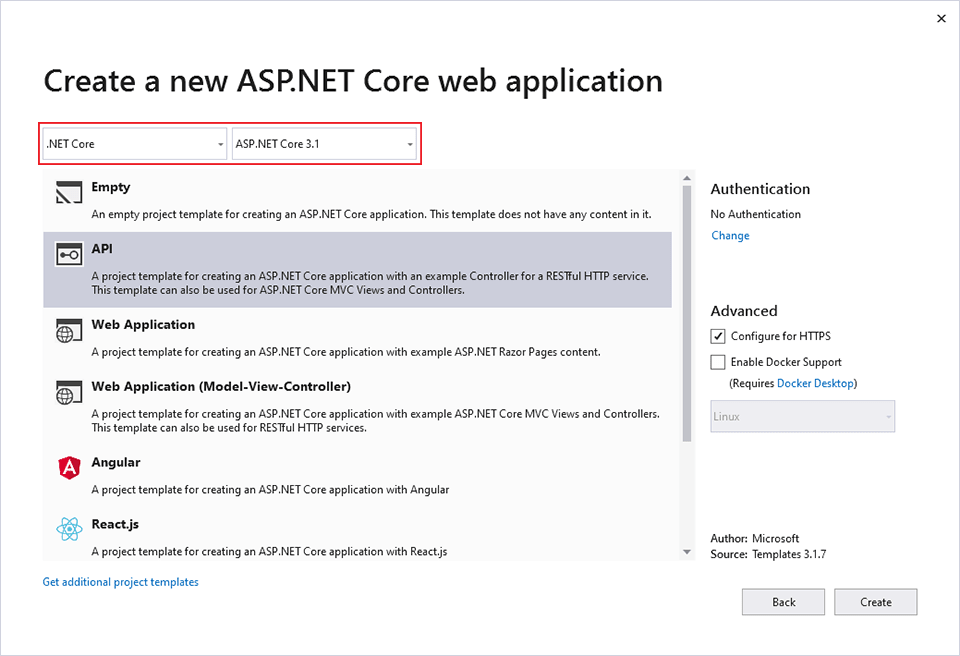The width and height of the screenshot is (960, 656).
Task: Select the React.js atom icon
Action: (69, 529)
